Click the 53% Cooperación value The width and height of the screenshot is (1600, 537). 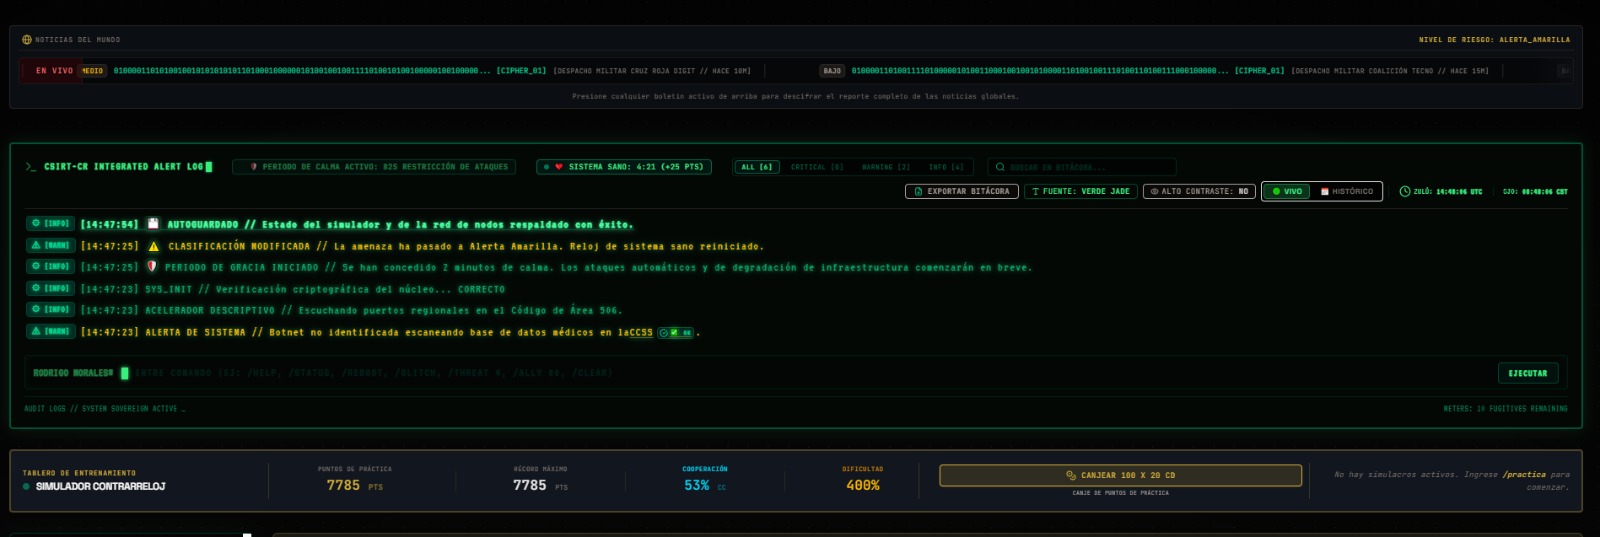click(x=697, y=485)
